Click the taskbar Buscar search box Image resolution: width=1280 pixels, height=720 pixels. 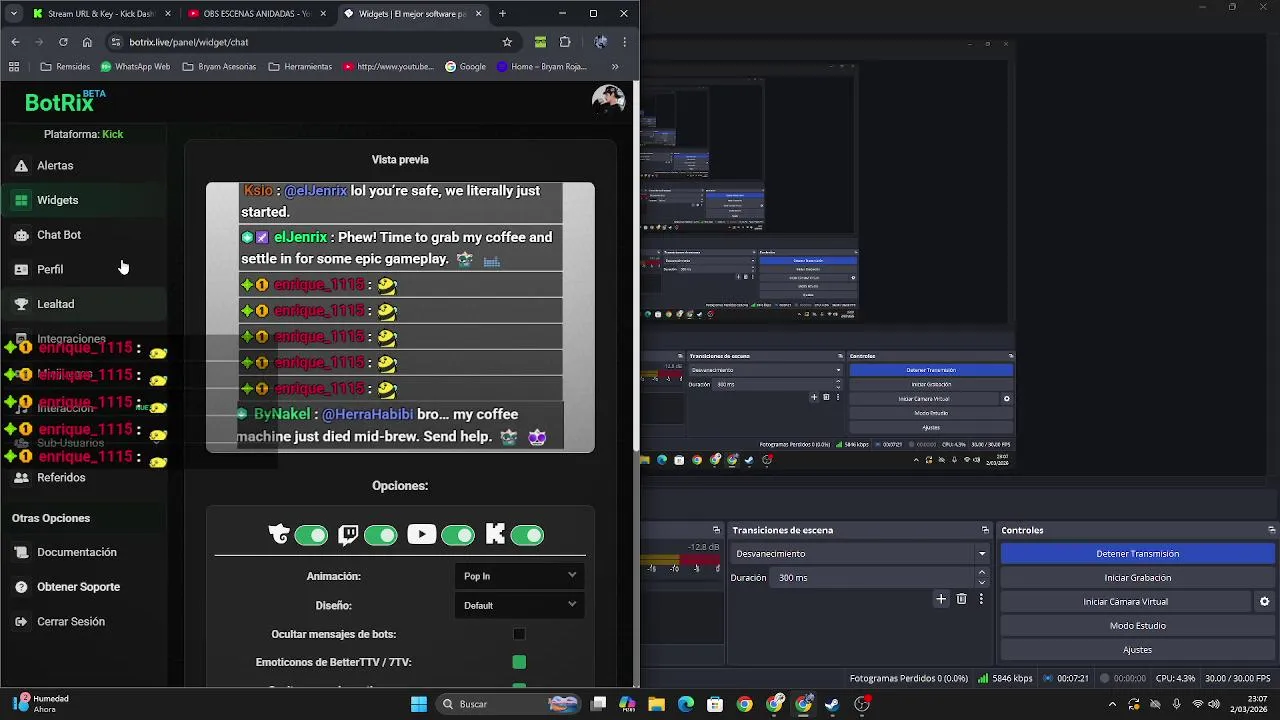tap(510, 704)
